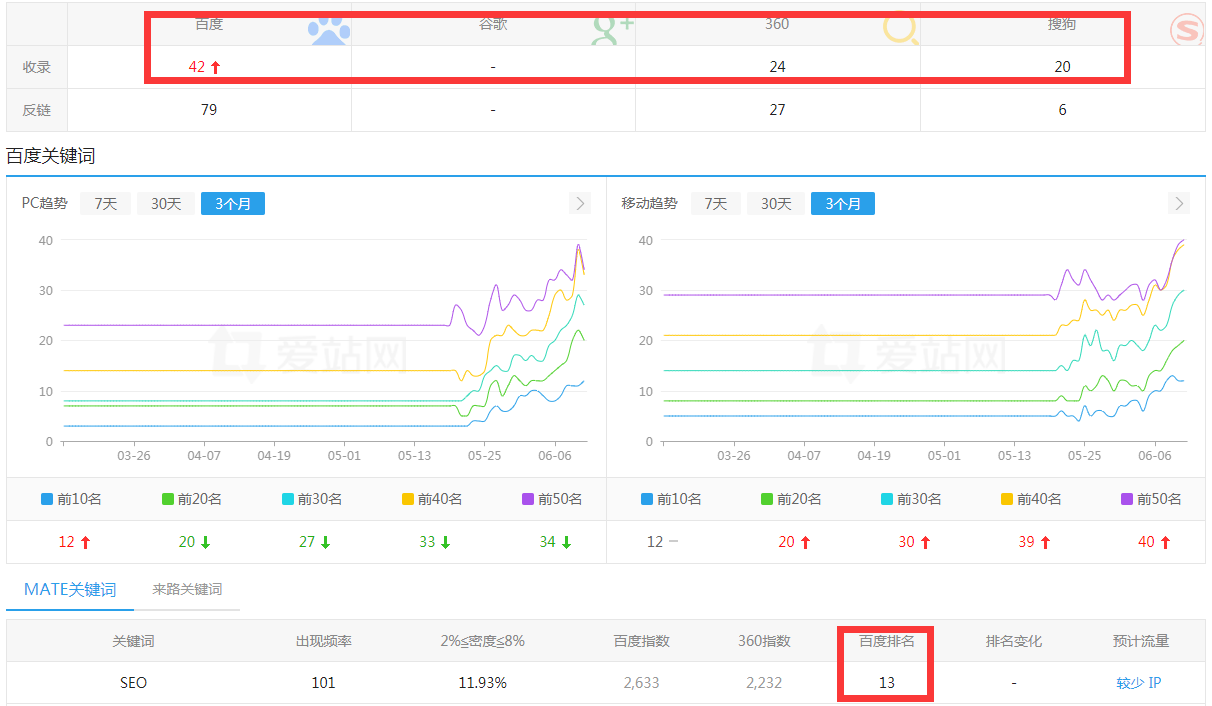The height and width of the screenshot is (706, 1212).
Task: Select 7天 in PC趋势
Action: 106,203
